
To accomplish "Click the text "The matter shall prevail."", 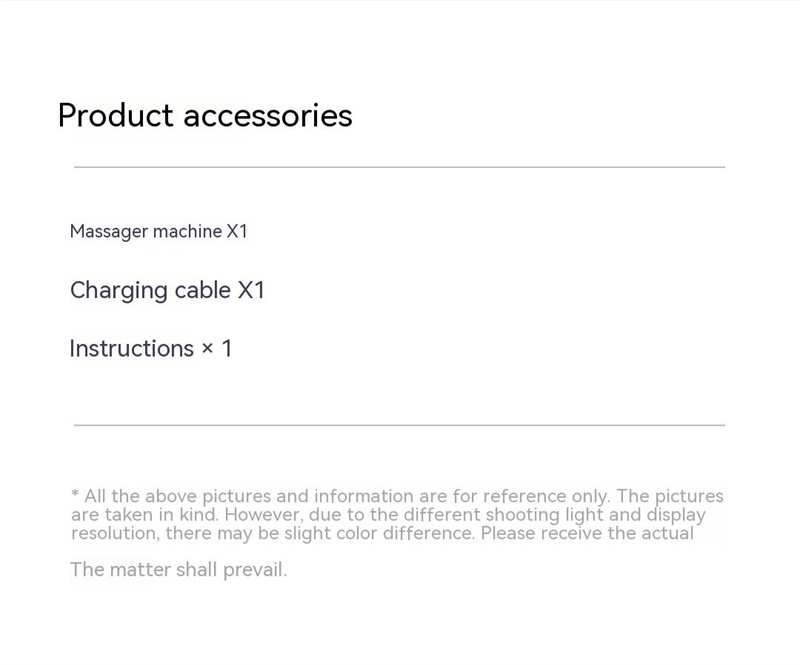I will pos(178,570).
